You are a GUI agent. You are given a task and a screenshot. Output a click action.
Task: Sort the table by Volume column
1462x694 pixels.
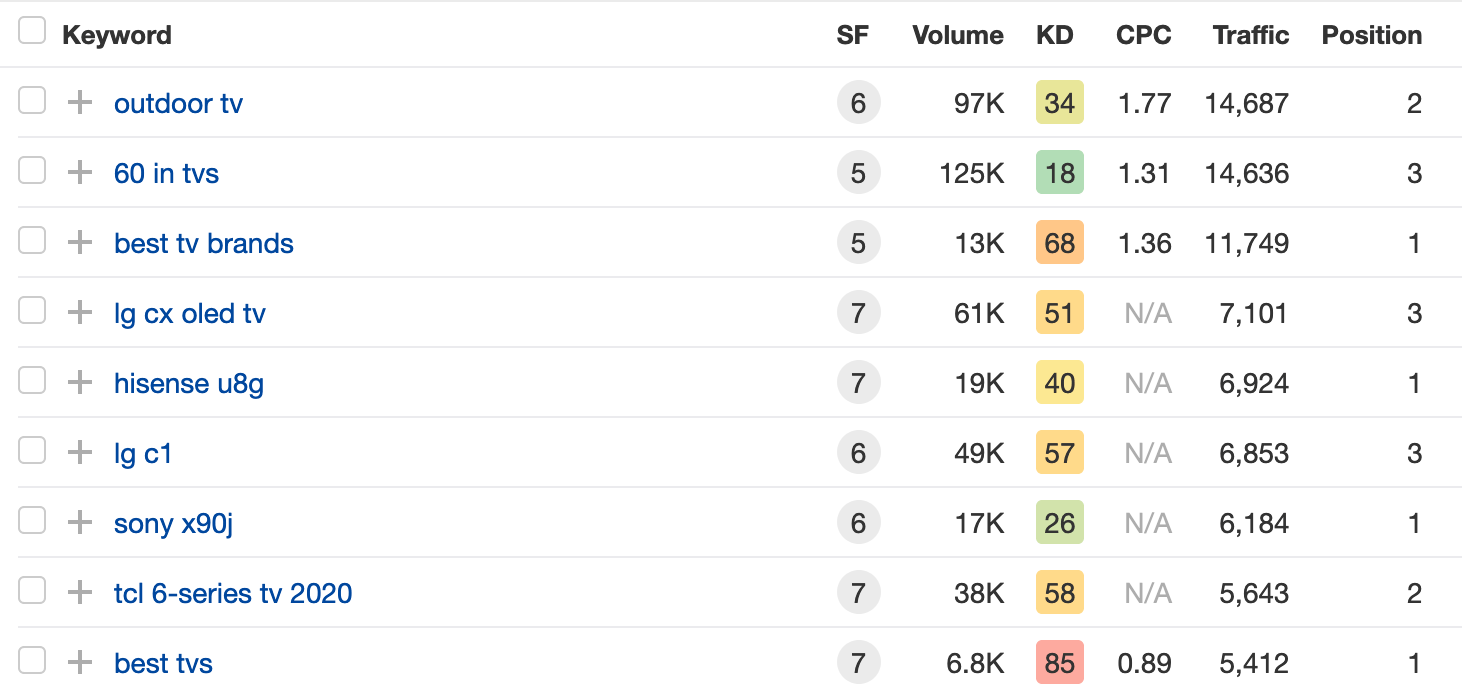pyautogui.click(x=956, y=35)
